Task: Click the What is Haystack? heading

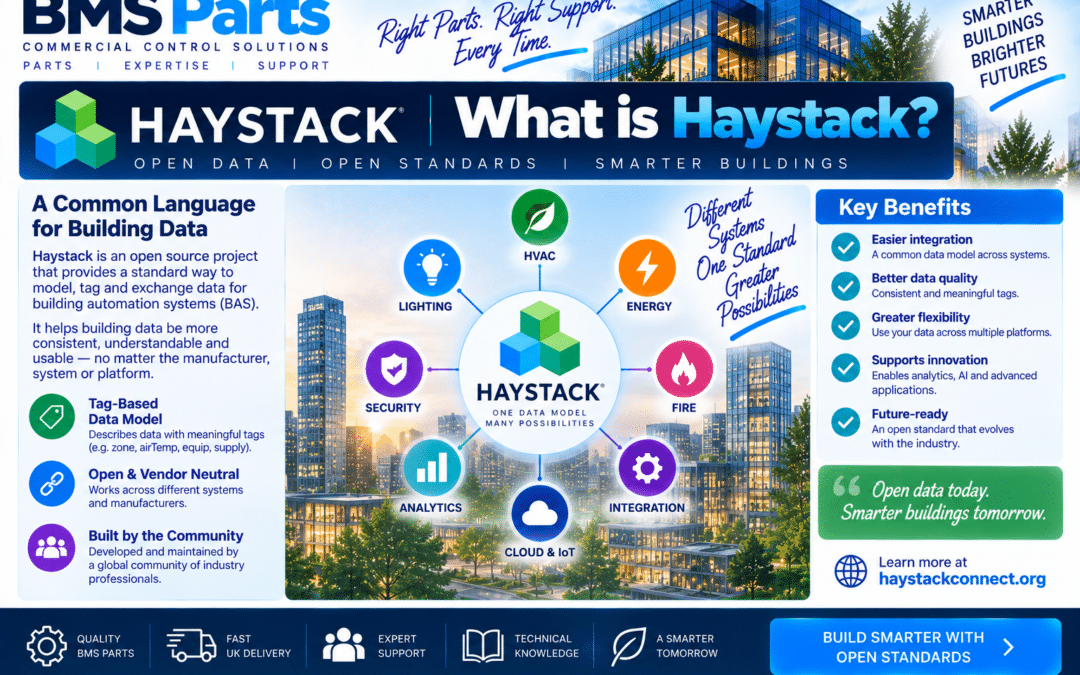Action: pyautogui.click(x=696, y=118)
